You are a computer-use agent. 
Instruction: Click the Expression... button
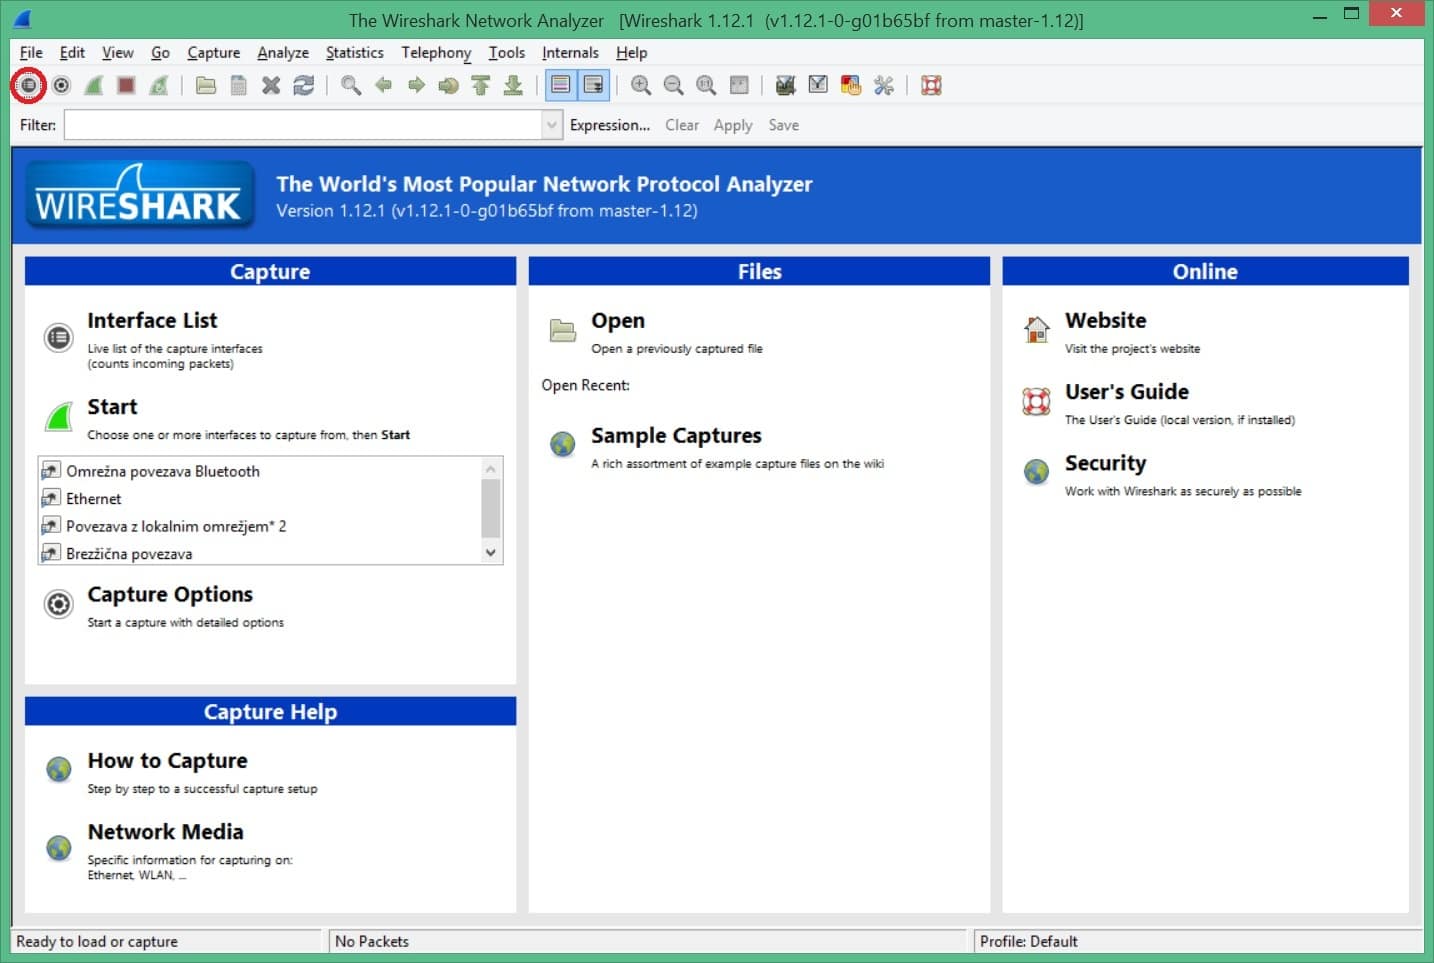pos(609,125)
